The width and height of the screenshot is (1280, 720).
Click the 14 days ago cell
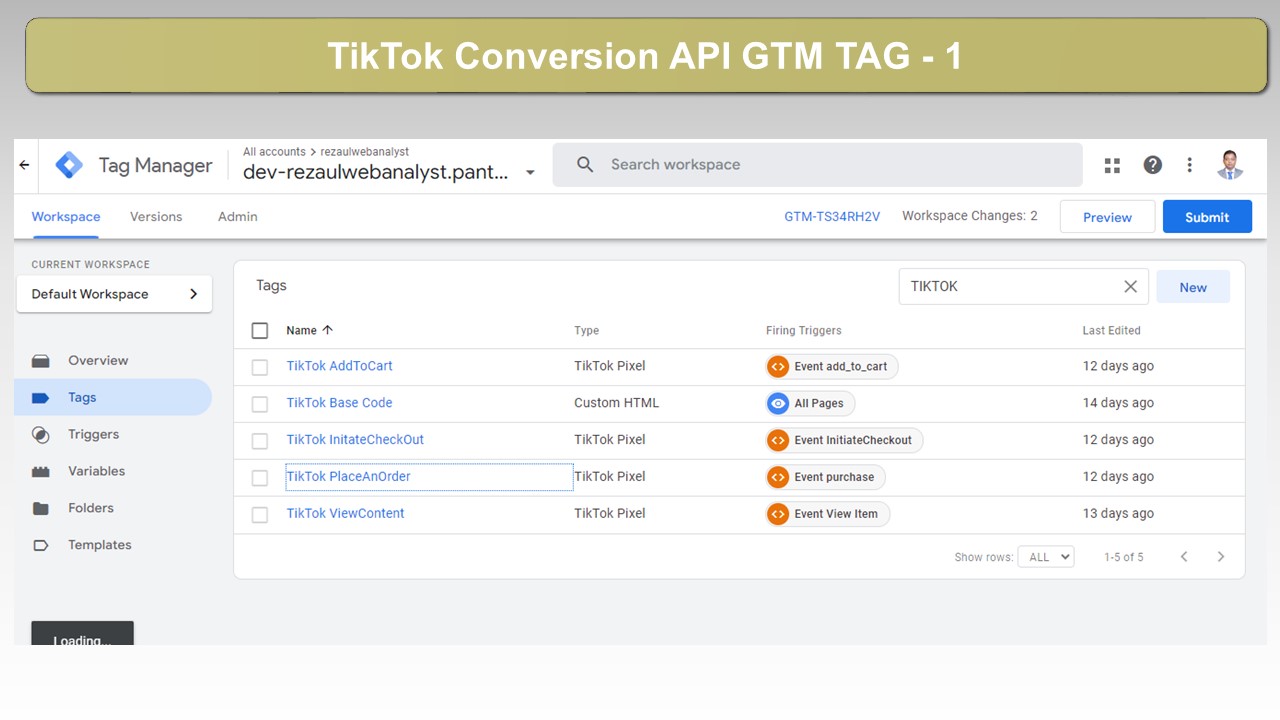[x=1118, y=403]
